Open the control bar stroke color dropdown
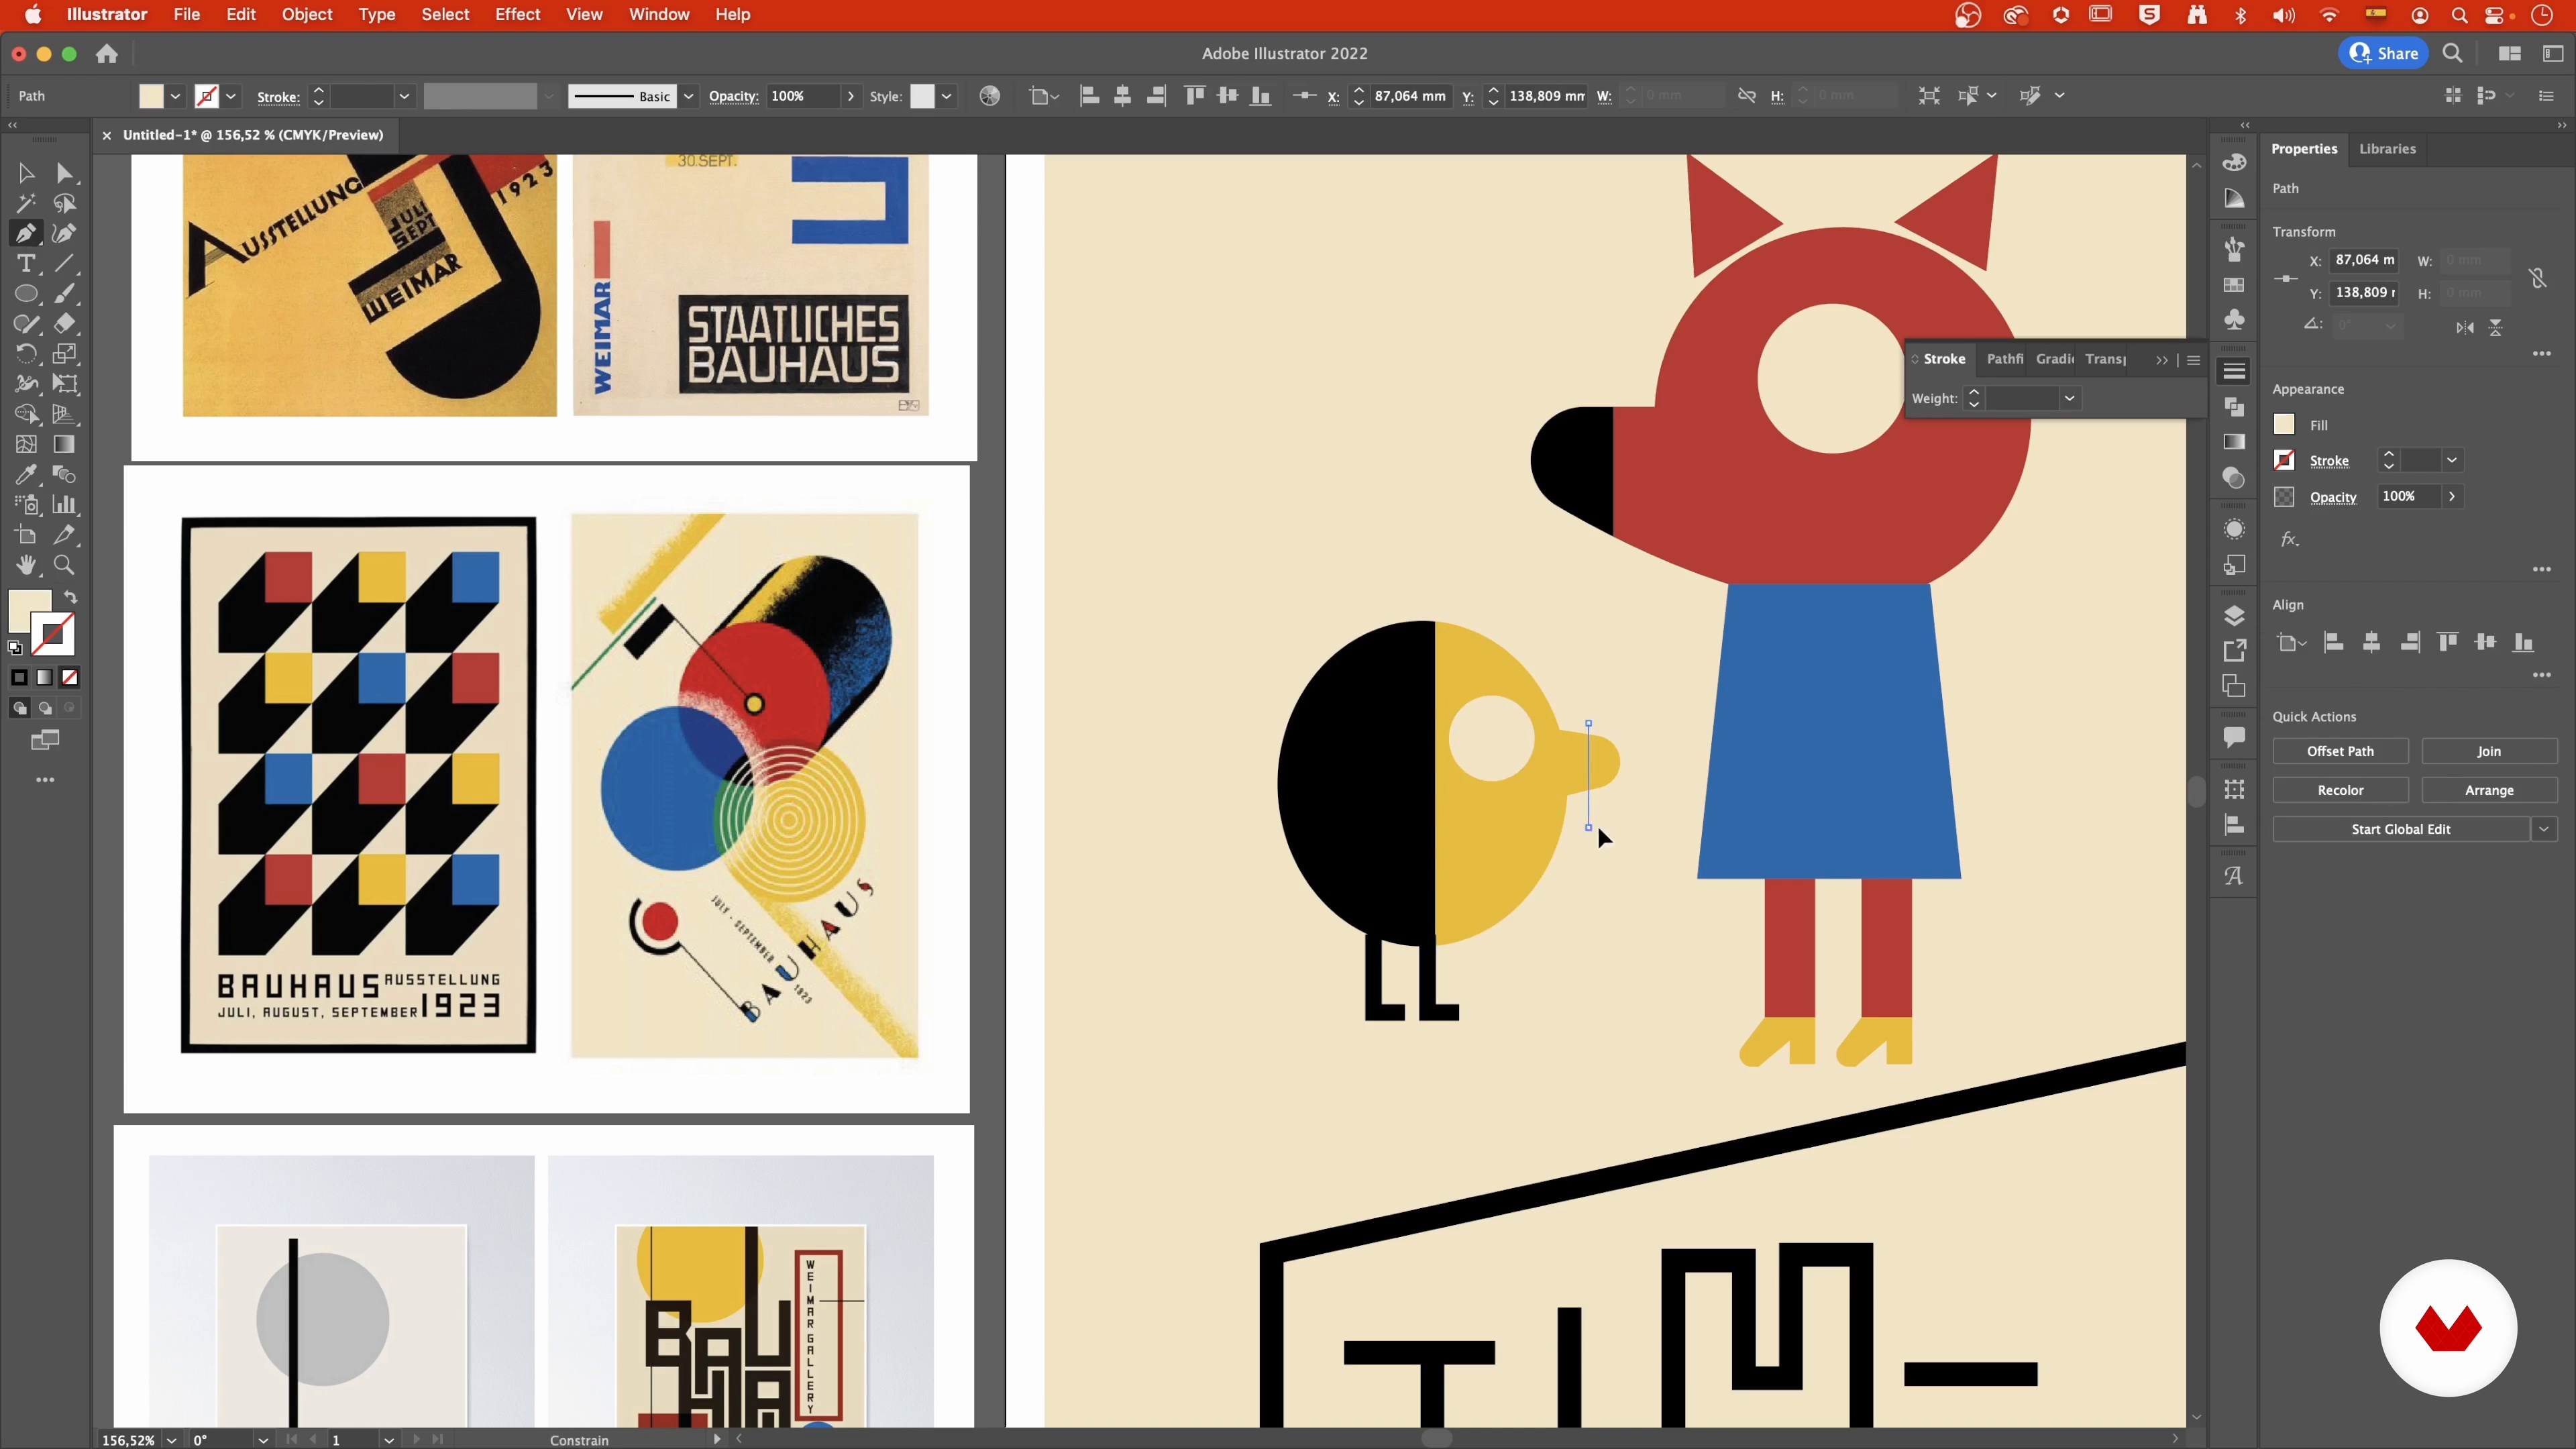The height and width of the screenshot is (1449, 2576). tap(231, 96)
